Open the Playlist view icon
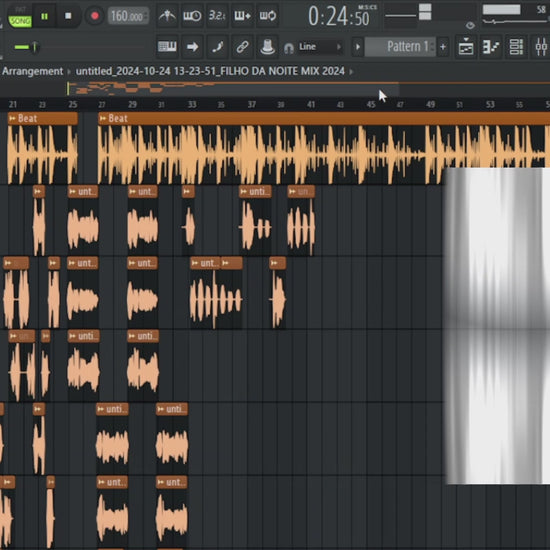 [466, 47]
